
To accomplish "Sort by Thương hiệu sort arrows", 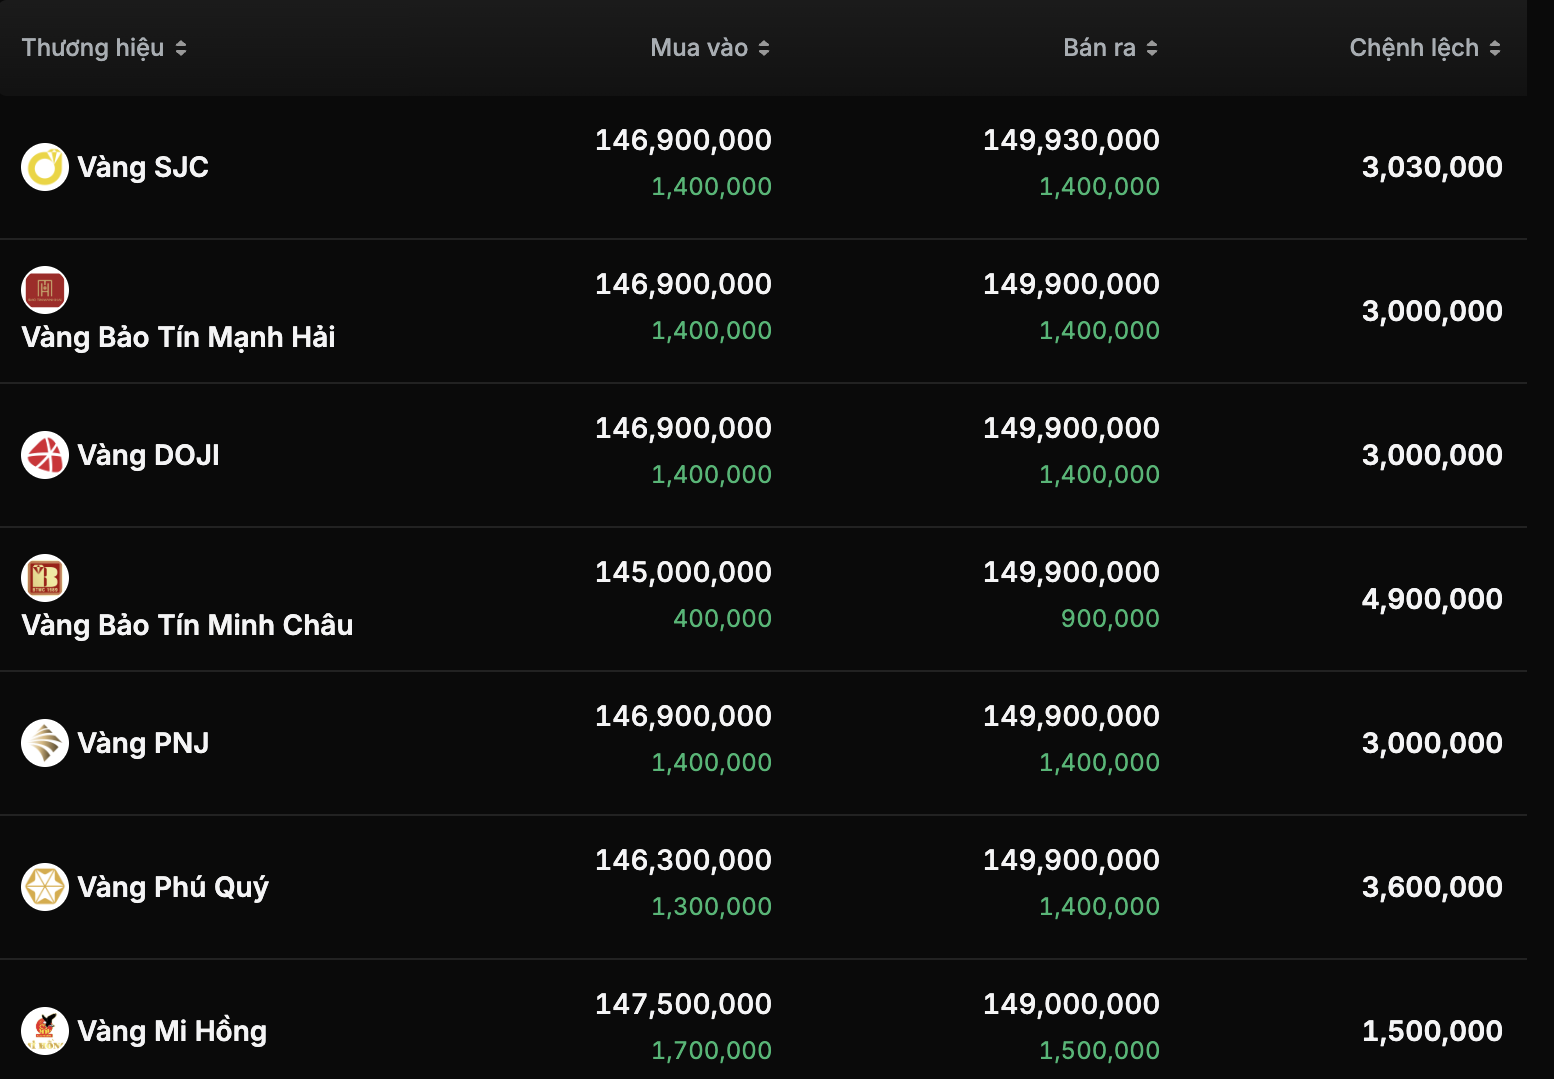I will pos(181,48).
